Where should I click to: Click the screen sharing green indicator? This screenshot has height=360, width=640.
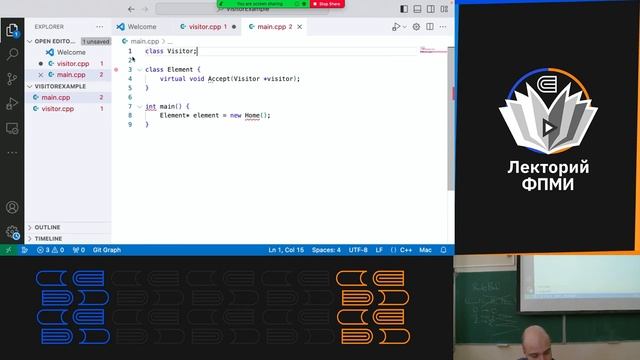(263, 4)
